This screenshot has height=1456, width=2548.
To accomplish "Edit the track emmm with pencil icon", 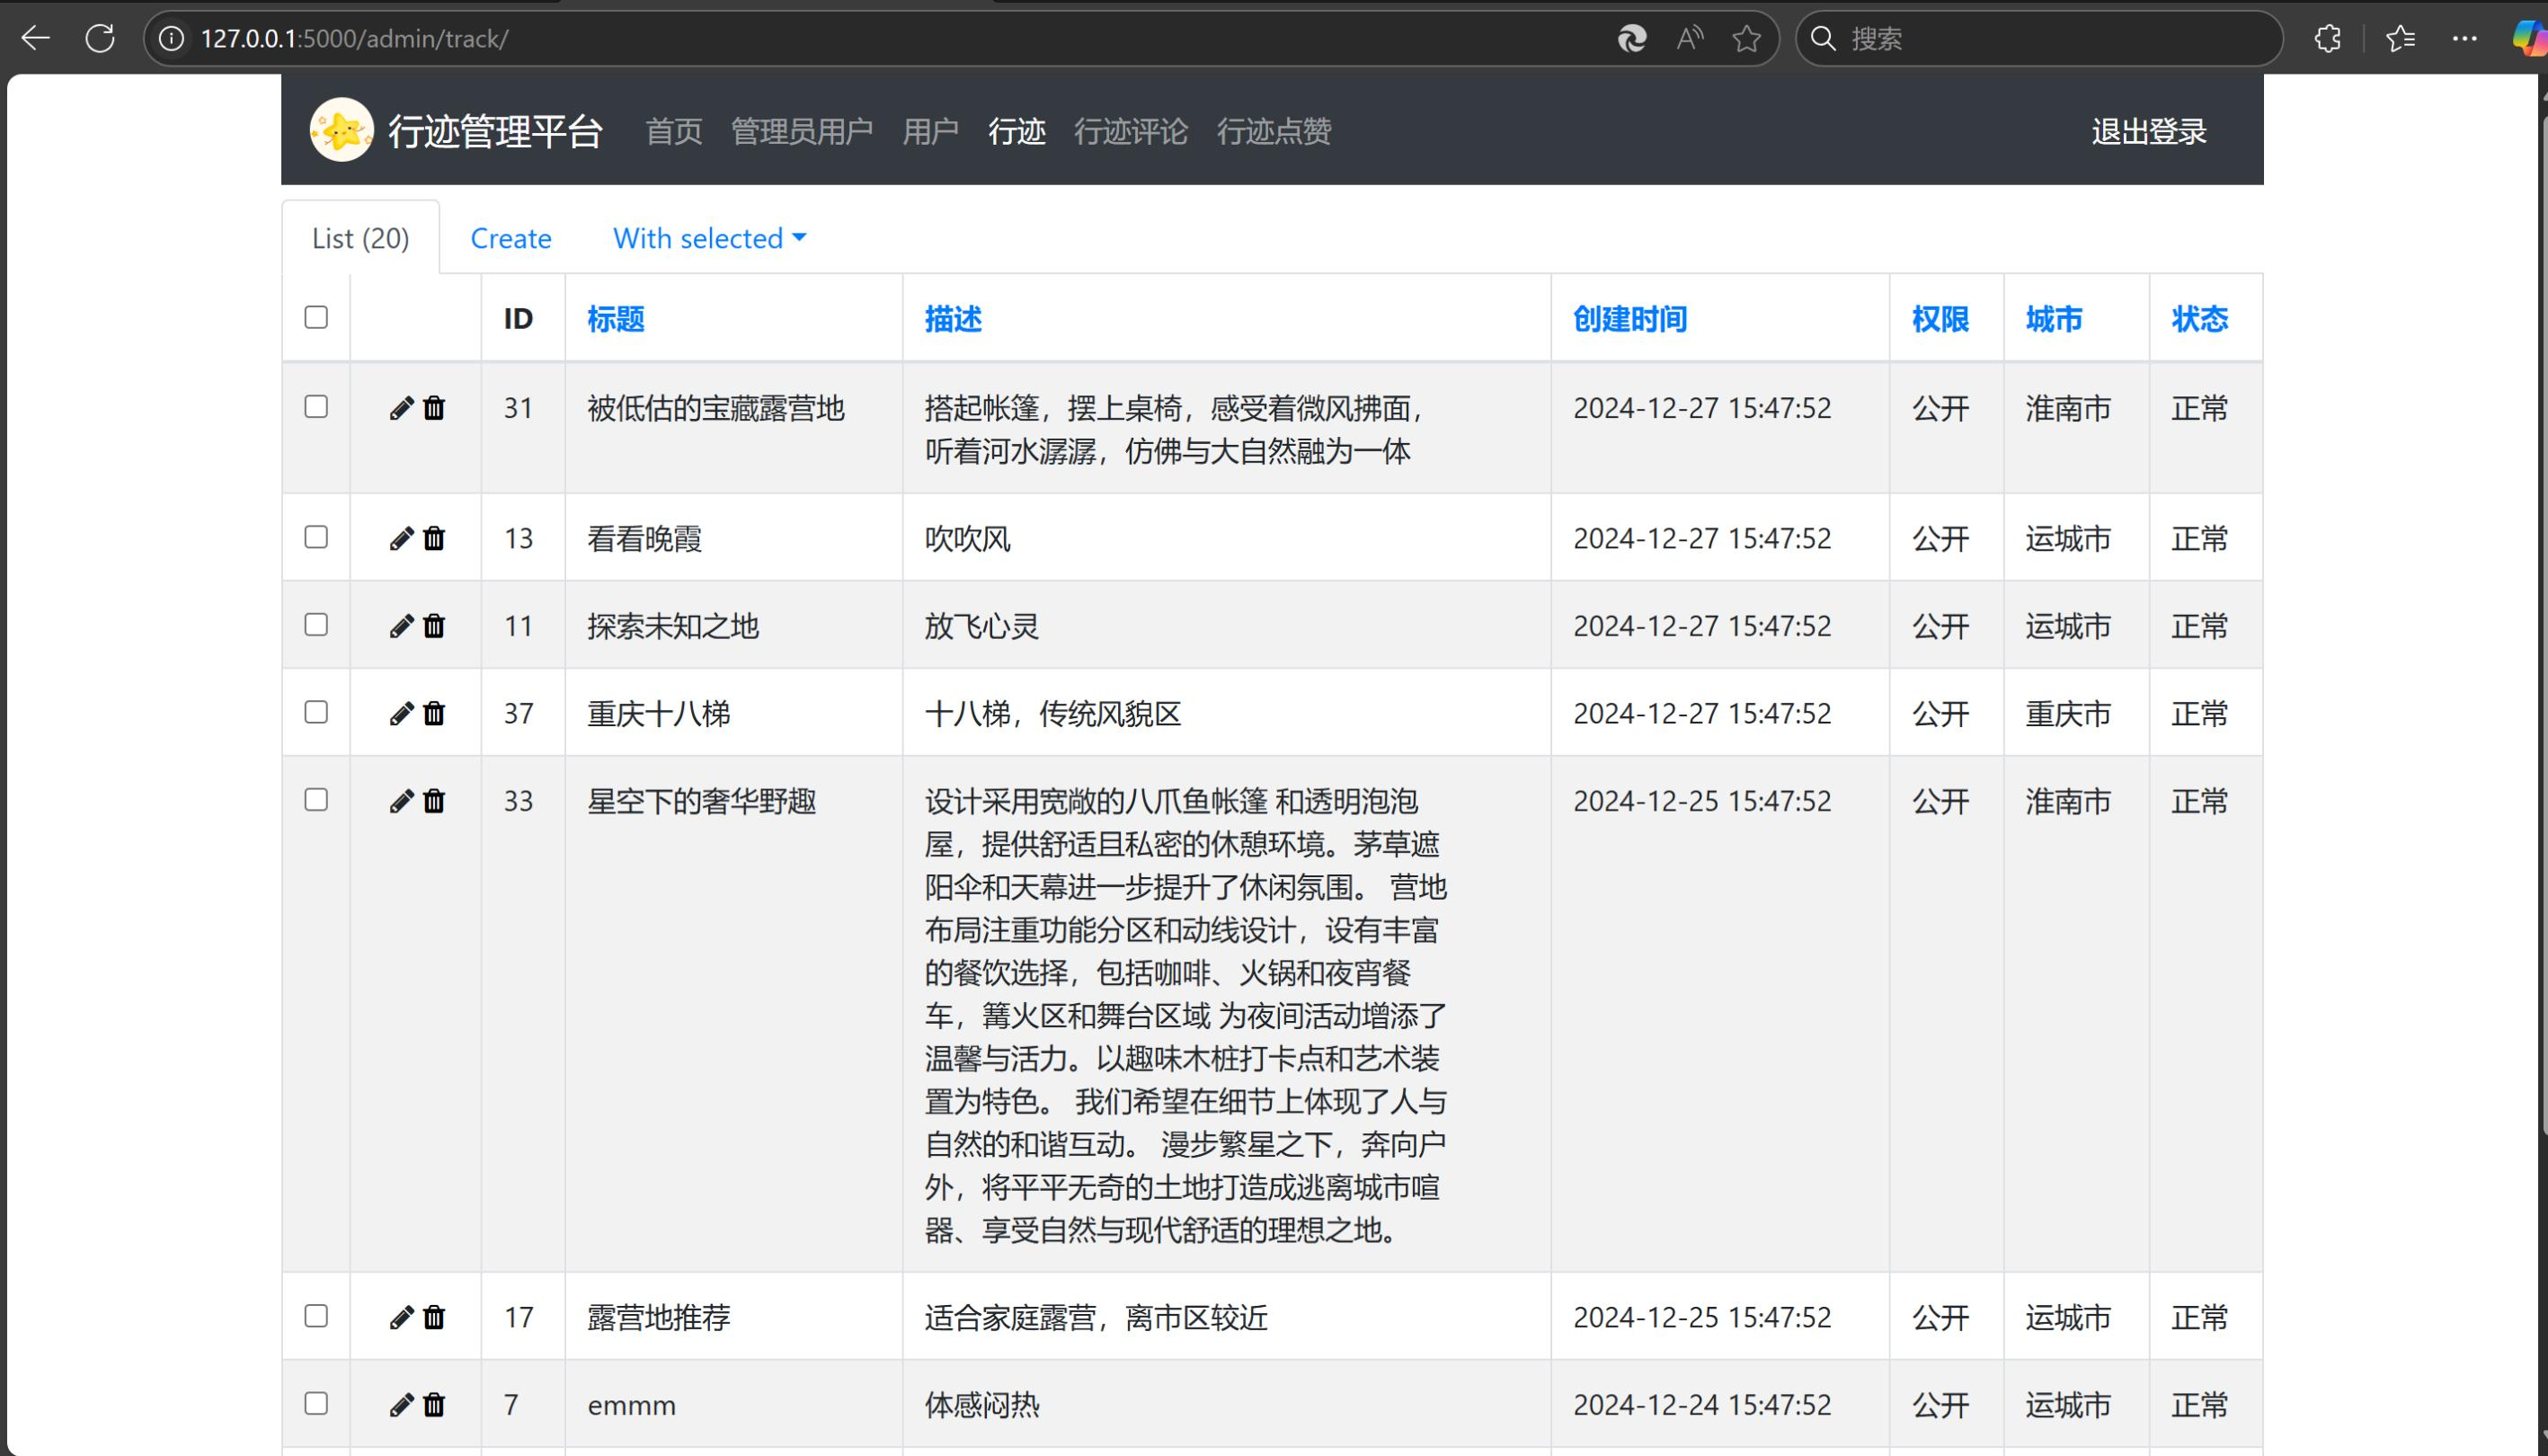I will (x=401, y=1404).
